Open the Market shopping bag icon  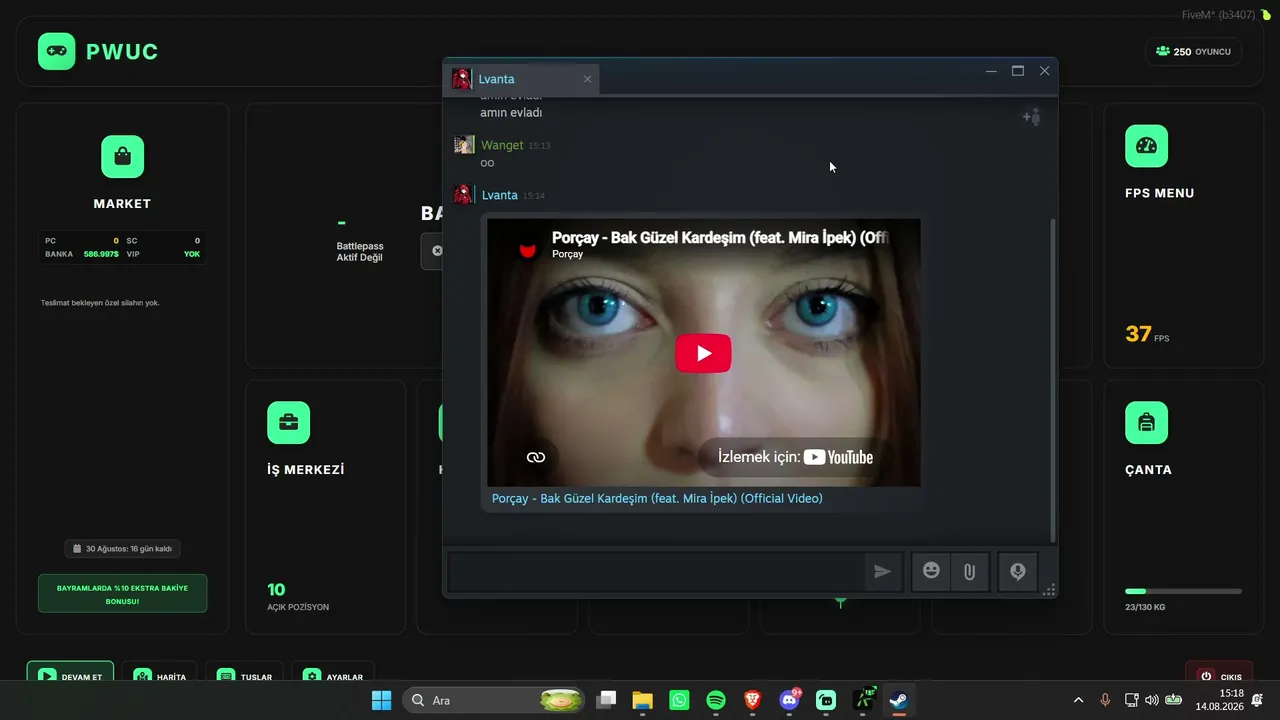(x=122, y=157)
